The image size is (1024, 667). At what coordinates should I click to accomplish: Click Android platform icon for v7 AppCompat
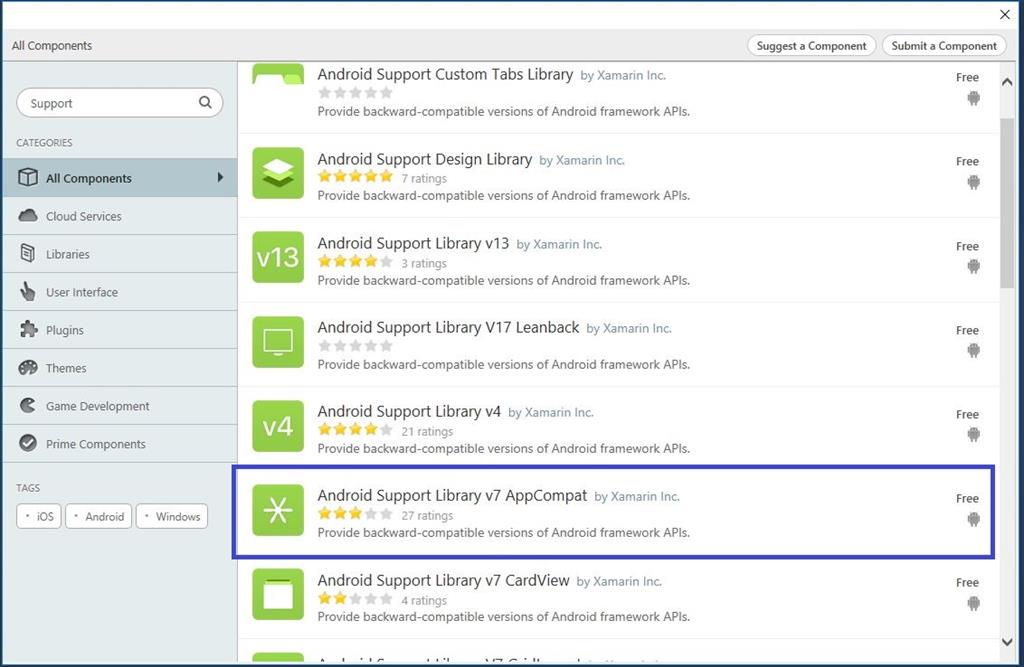click(x=973, y=519)
